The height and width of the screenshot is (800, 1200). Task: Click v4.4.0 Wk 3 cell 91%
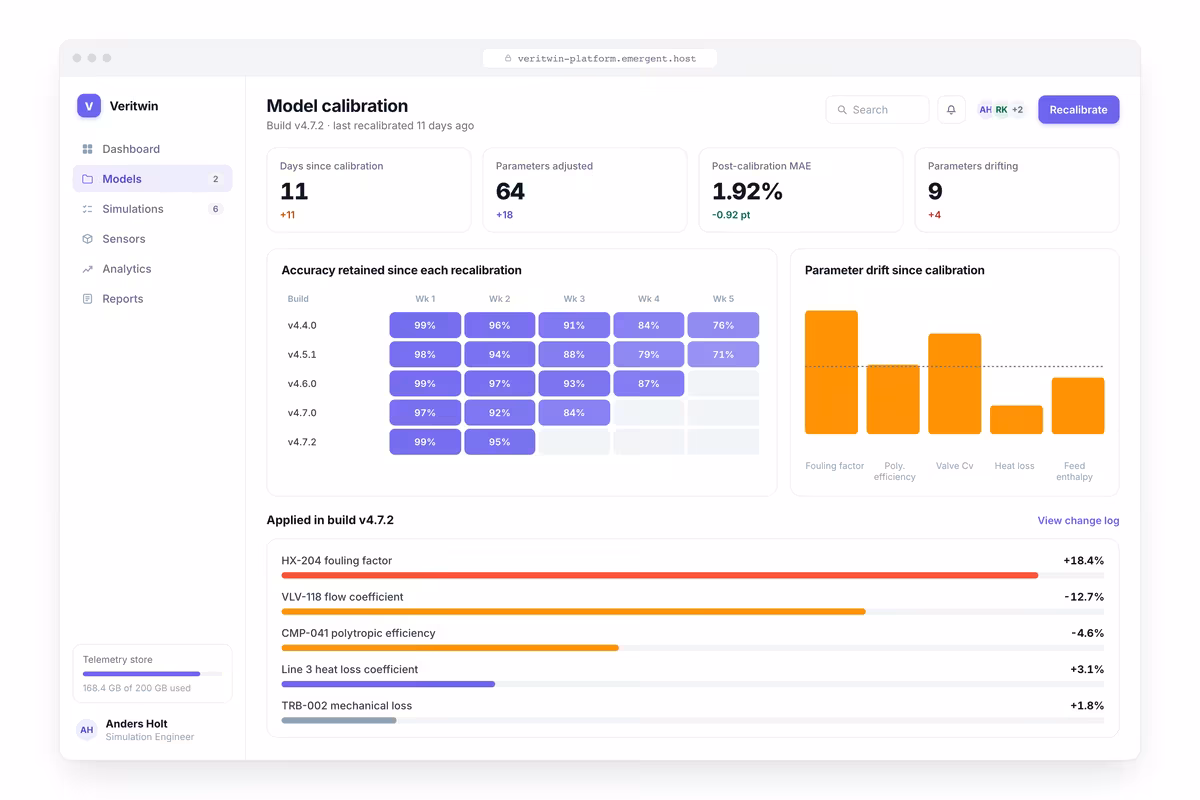574,325
